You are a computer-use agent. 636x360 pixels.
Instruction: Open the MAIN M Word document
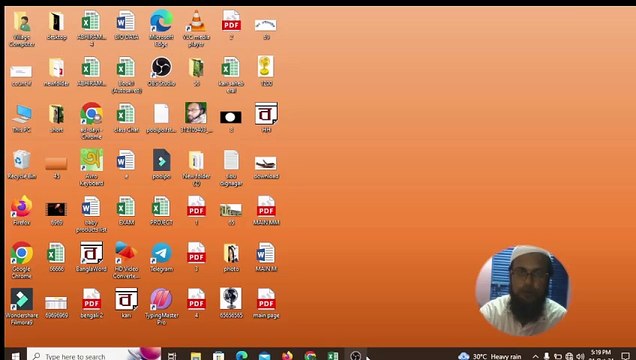click(x=266, y=257)
